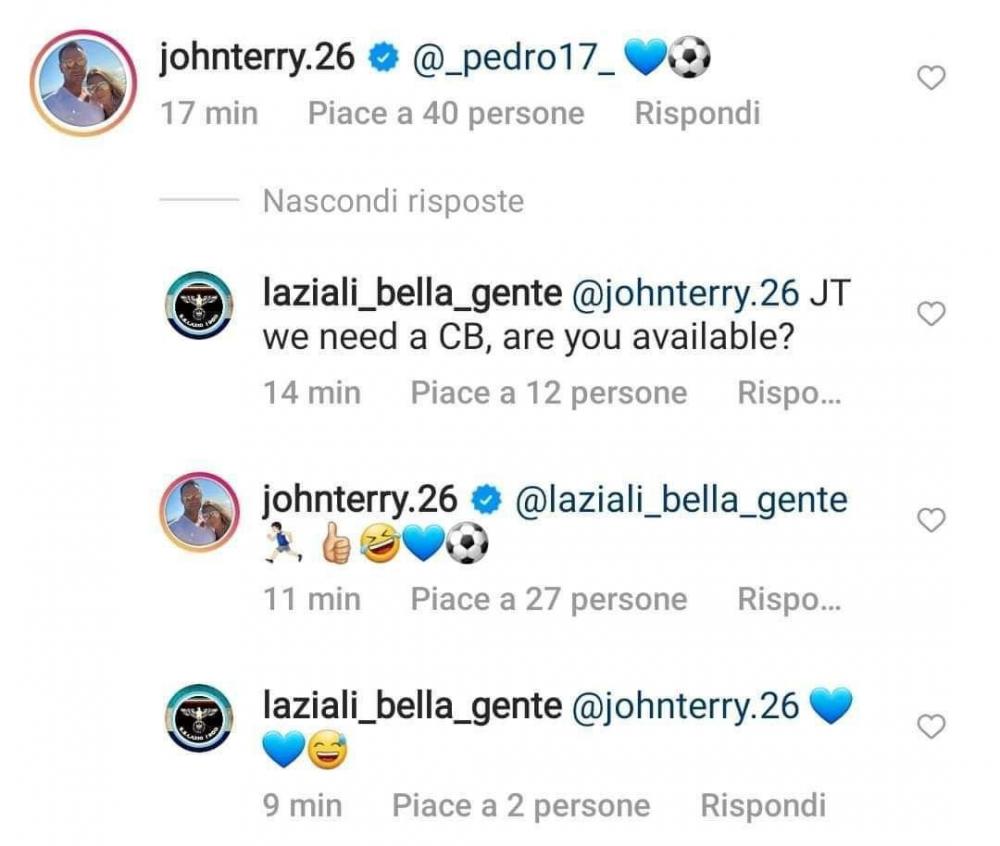Like the 'we need a CB' comment
Image resolution: width=1000 pixels, height=846 pixels.
pos(930,314)
